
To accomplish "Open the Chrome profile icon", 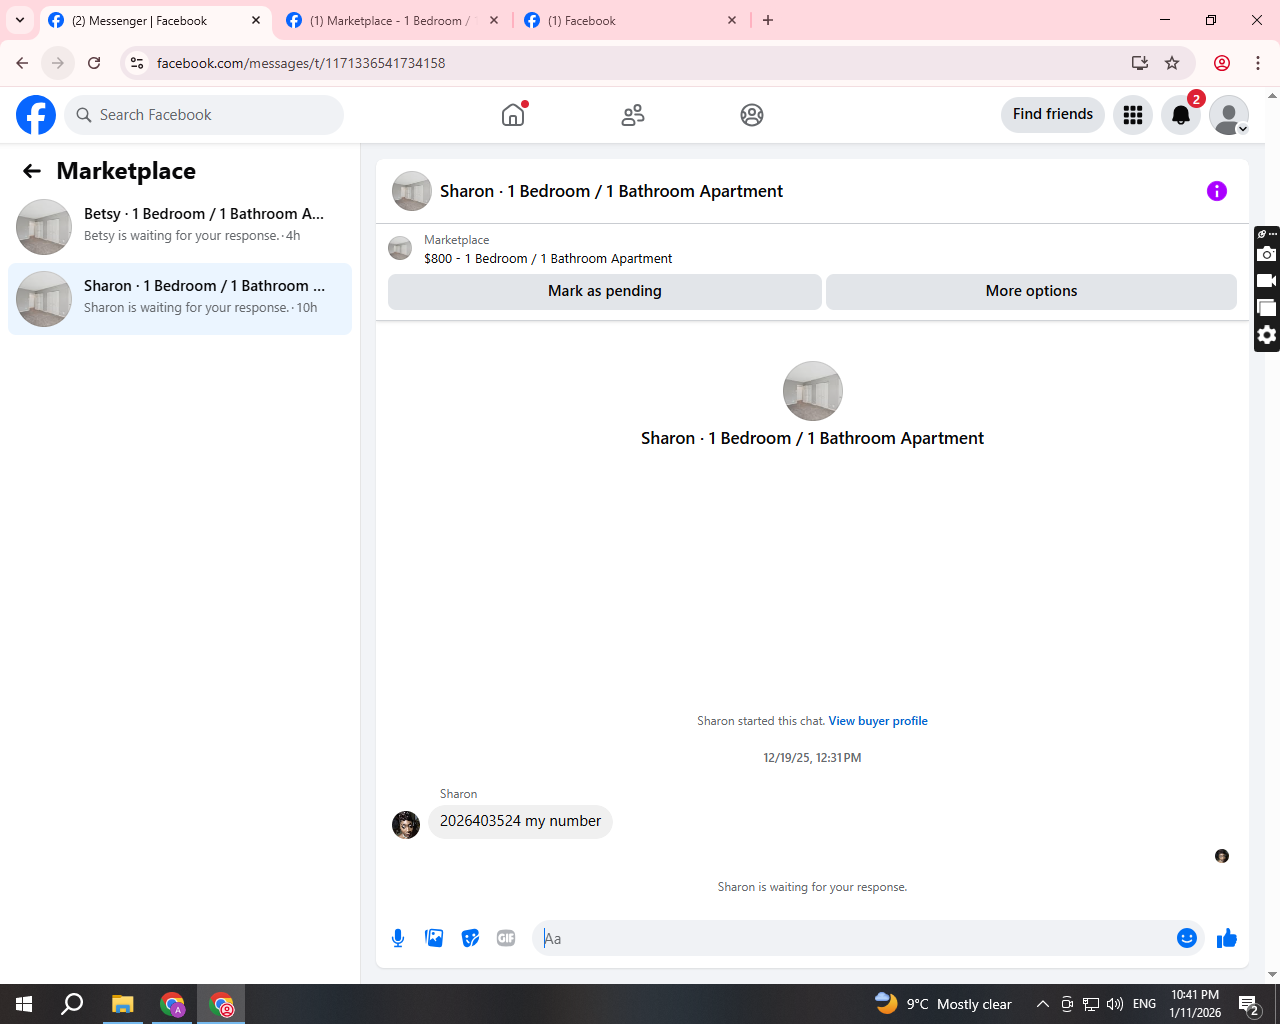I will pos(1222,63).
